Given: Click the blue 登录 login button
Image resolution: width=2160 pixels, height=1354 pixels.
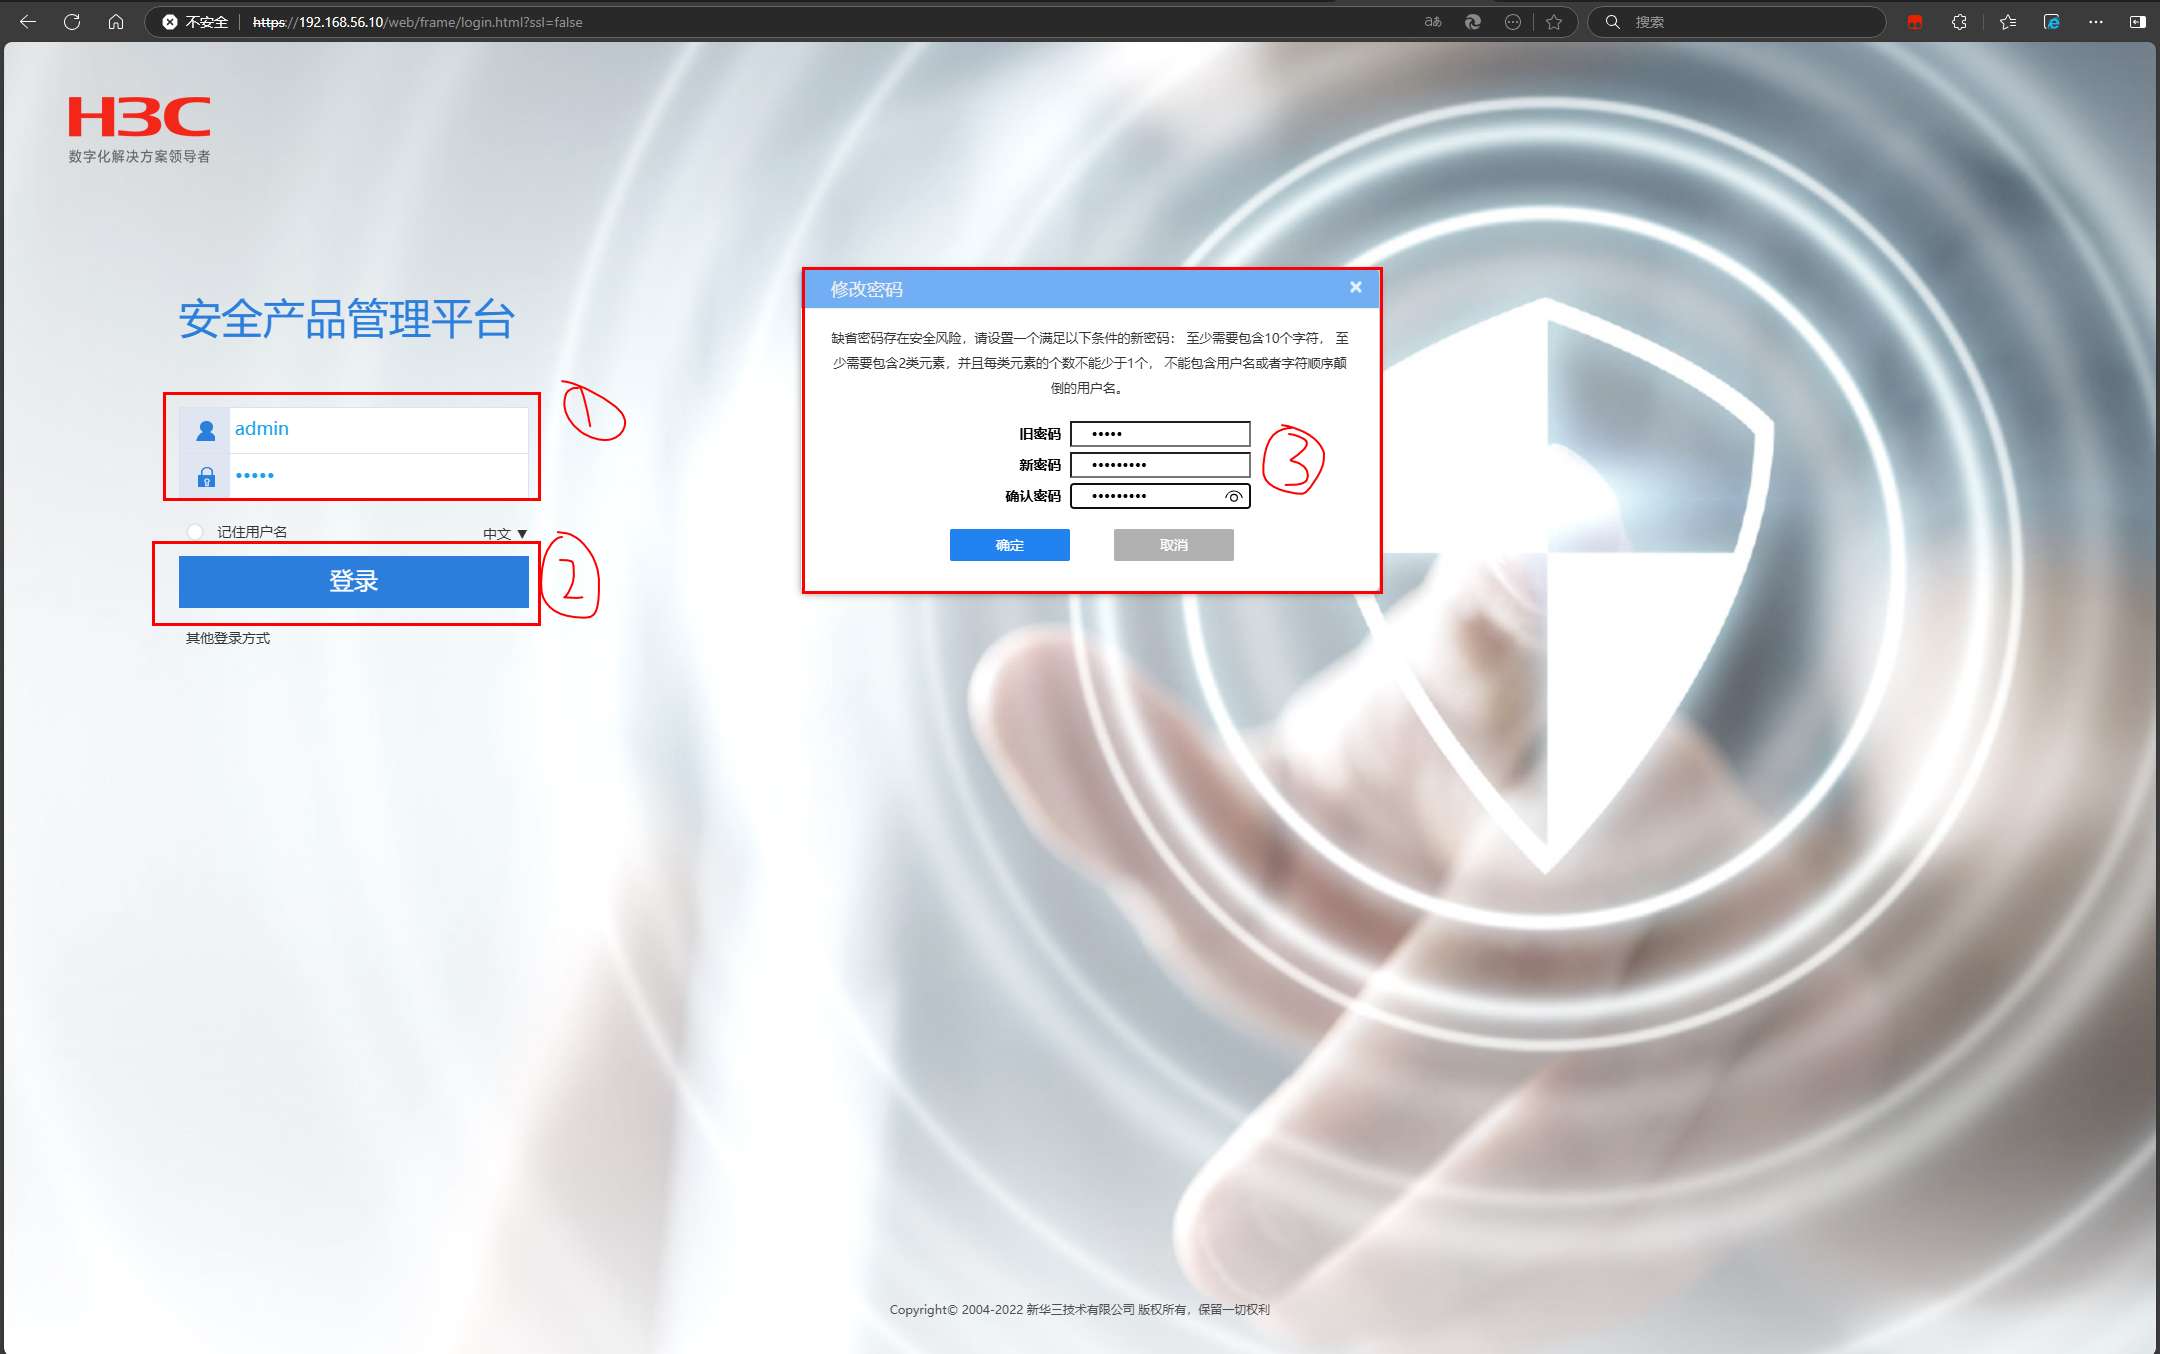Looking at the screenshot, I should pos(354,581).
